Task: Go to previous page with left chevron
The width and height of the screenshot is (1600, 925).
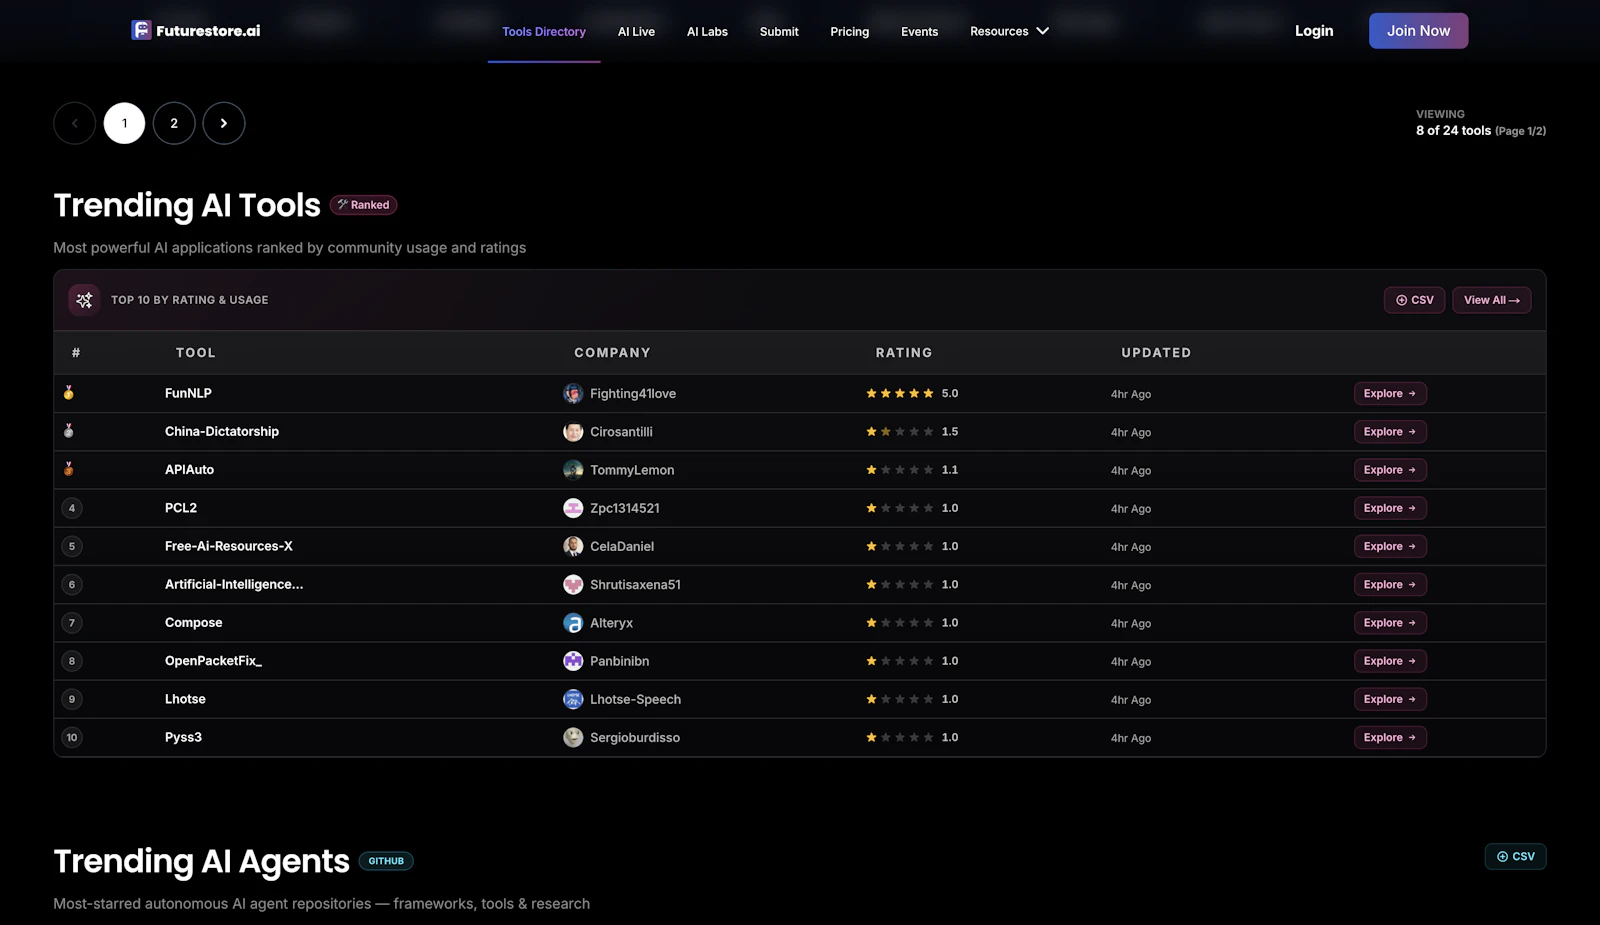Action: [75, 123]
